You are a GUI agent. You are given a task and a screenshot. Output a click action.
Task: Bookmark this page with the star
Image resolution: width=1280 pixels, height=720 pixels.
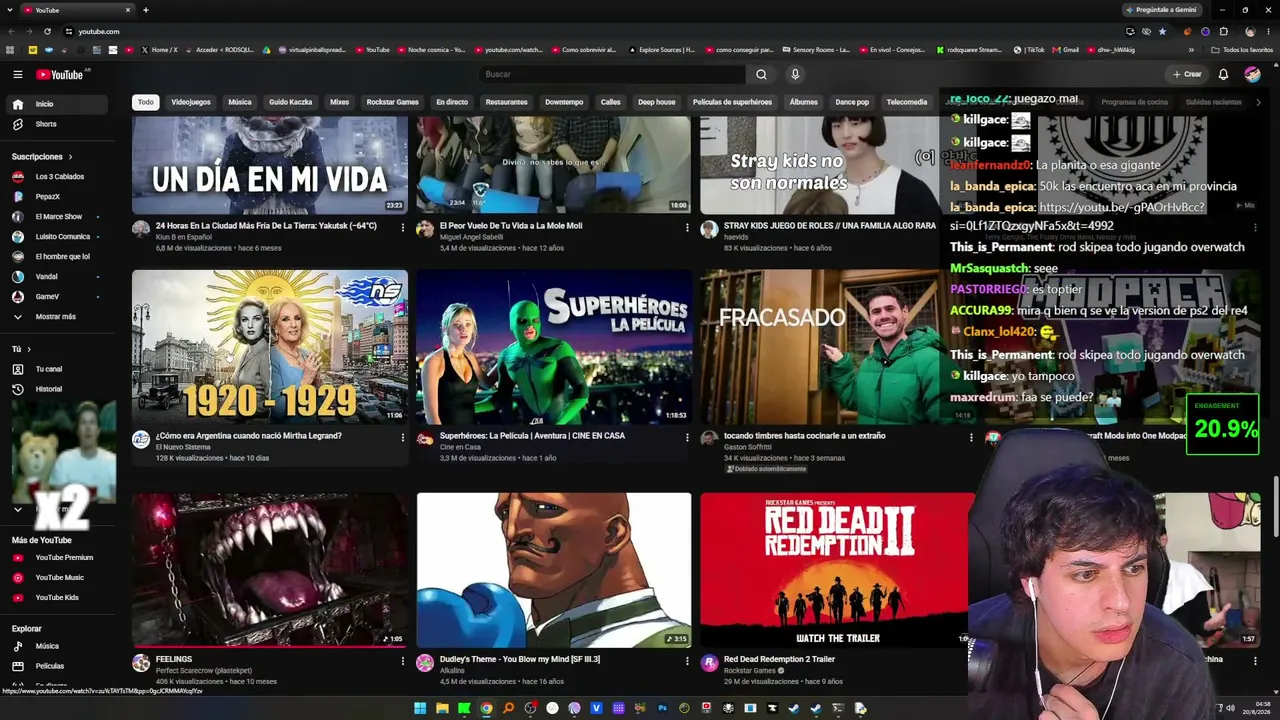1162,31
